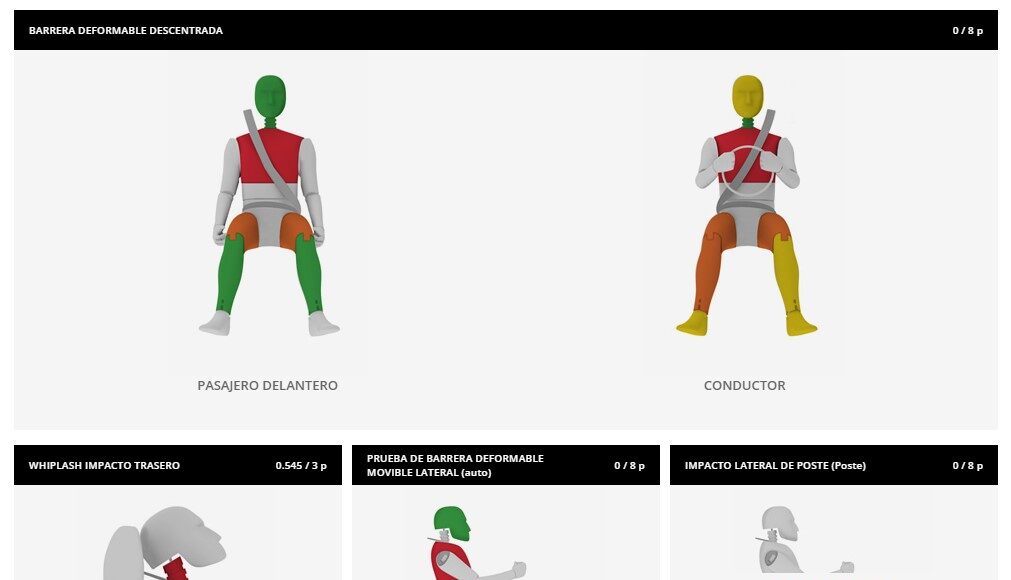The image size is (1011, 580).
Task: Click the driver dummy's steering wheel
Action: (x=747, y=171)
